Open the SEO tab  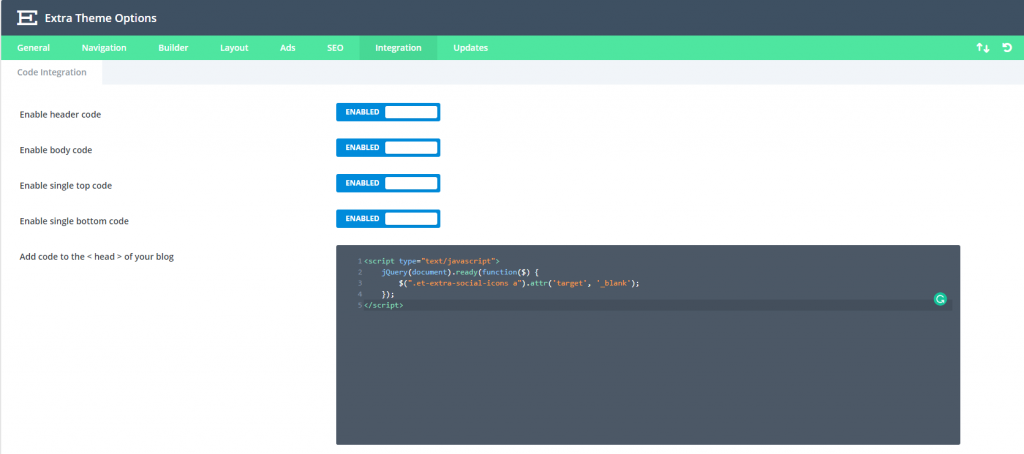(335, 48)
